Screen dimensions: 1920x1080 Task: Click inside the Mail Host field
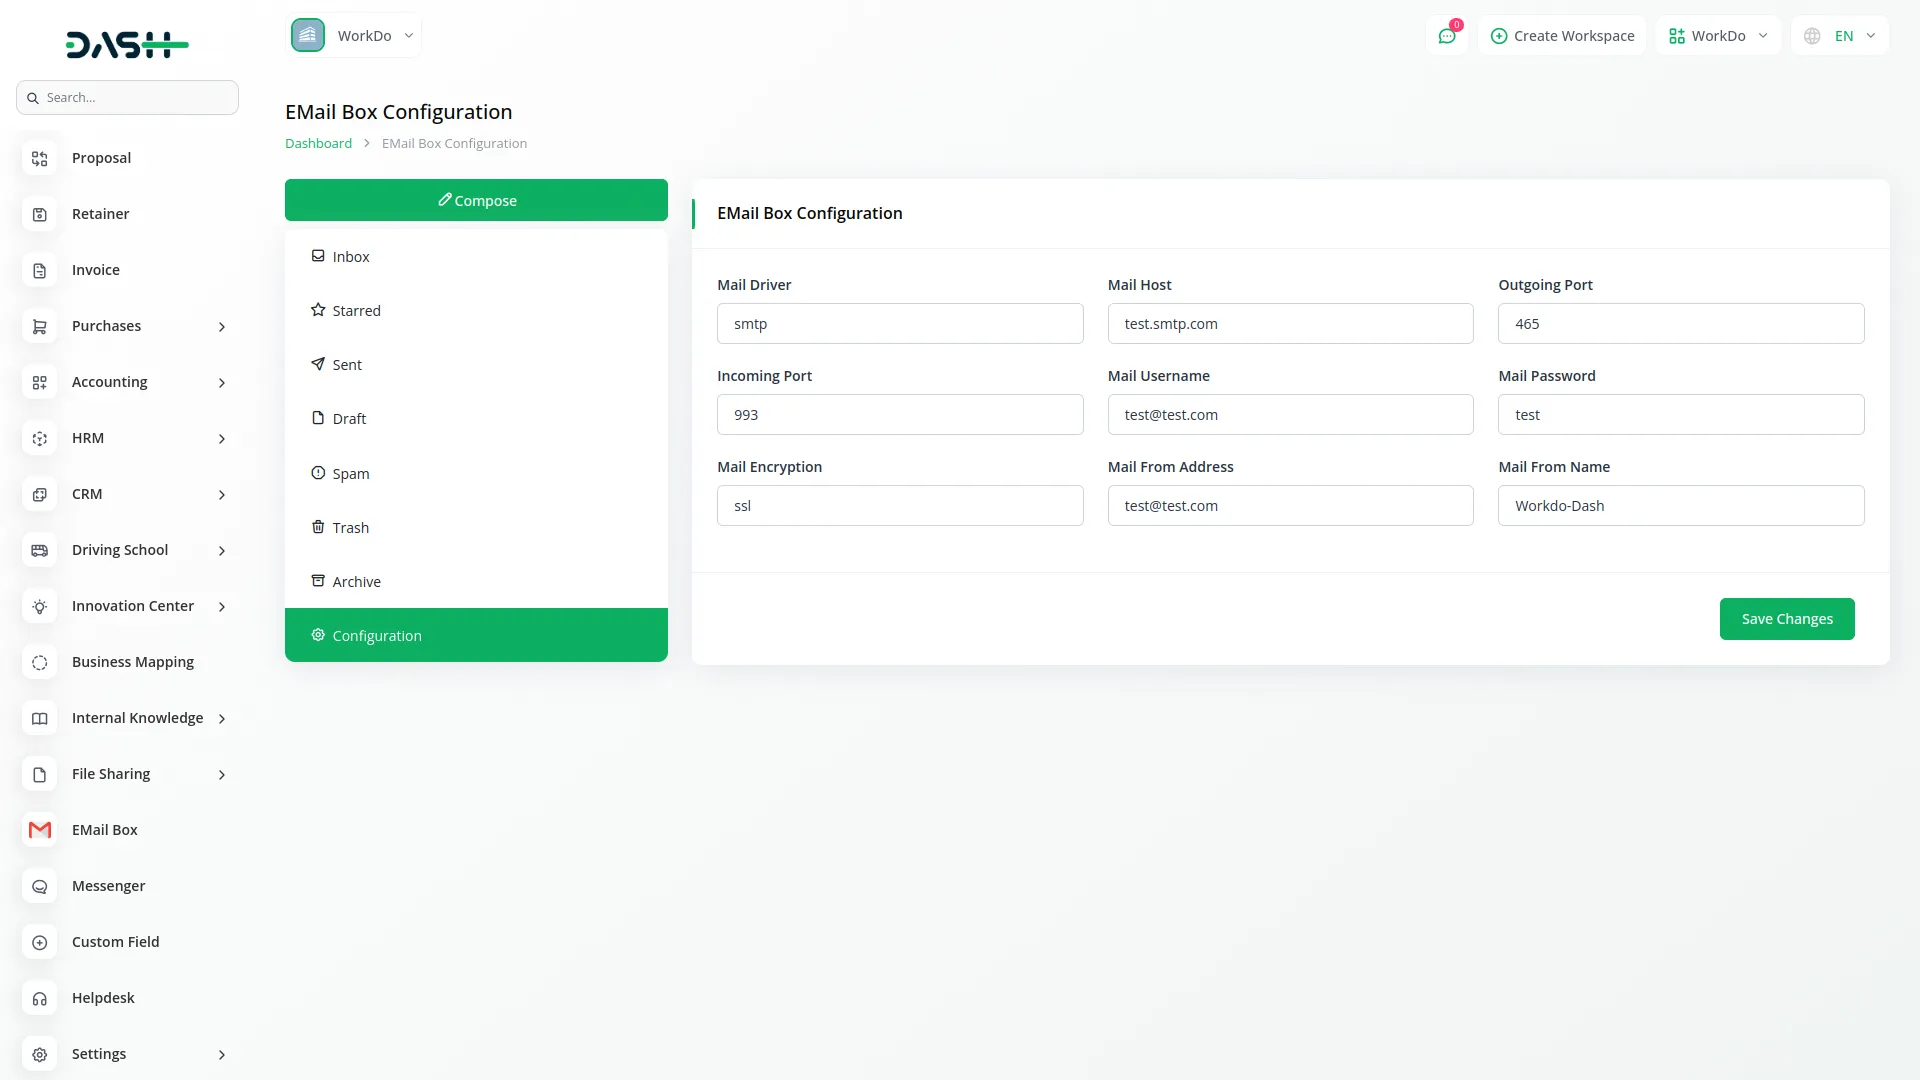click(1290, 323)
